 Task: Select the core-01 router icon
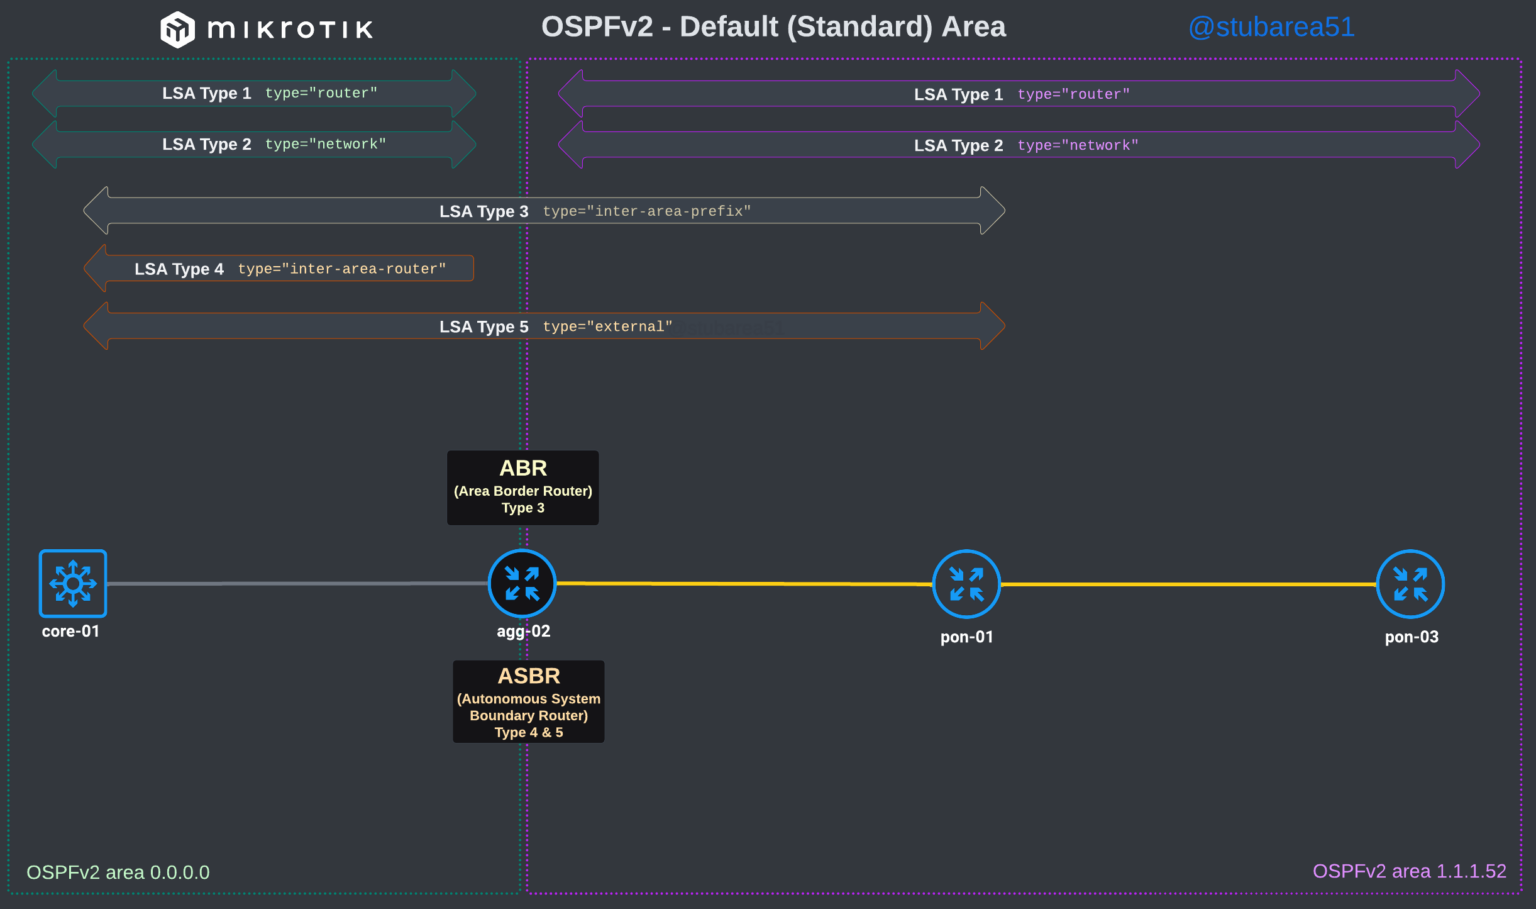[71, 583]
